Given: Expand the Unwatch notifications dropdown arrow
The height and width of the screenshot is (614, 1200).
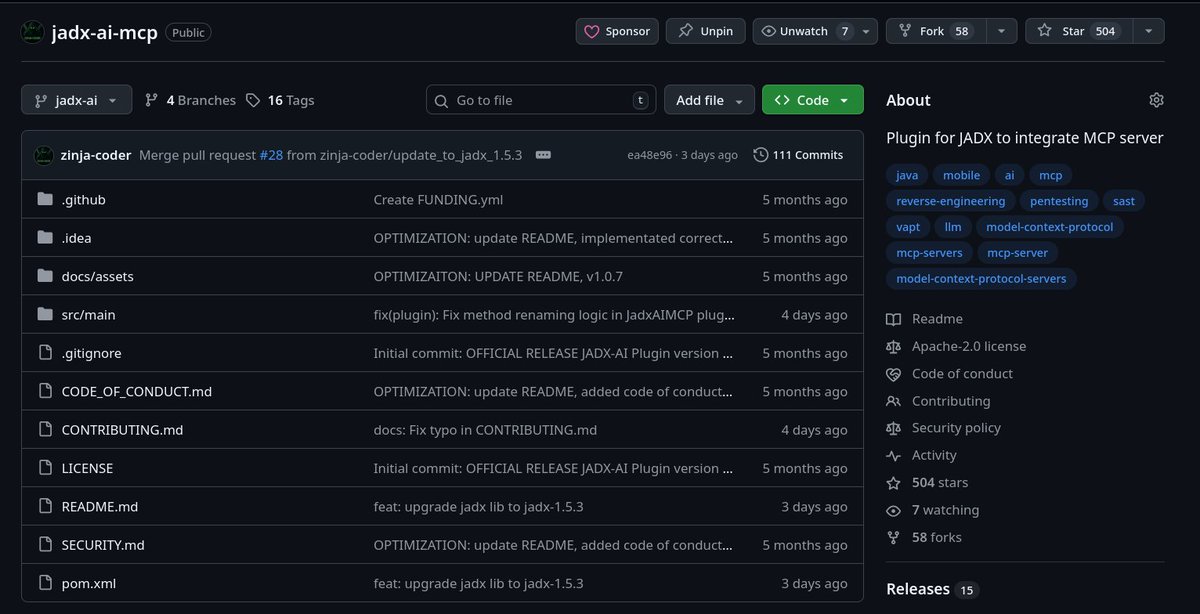Looking at the screenshot, I should (x=866, y=31).
